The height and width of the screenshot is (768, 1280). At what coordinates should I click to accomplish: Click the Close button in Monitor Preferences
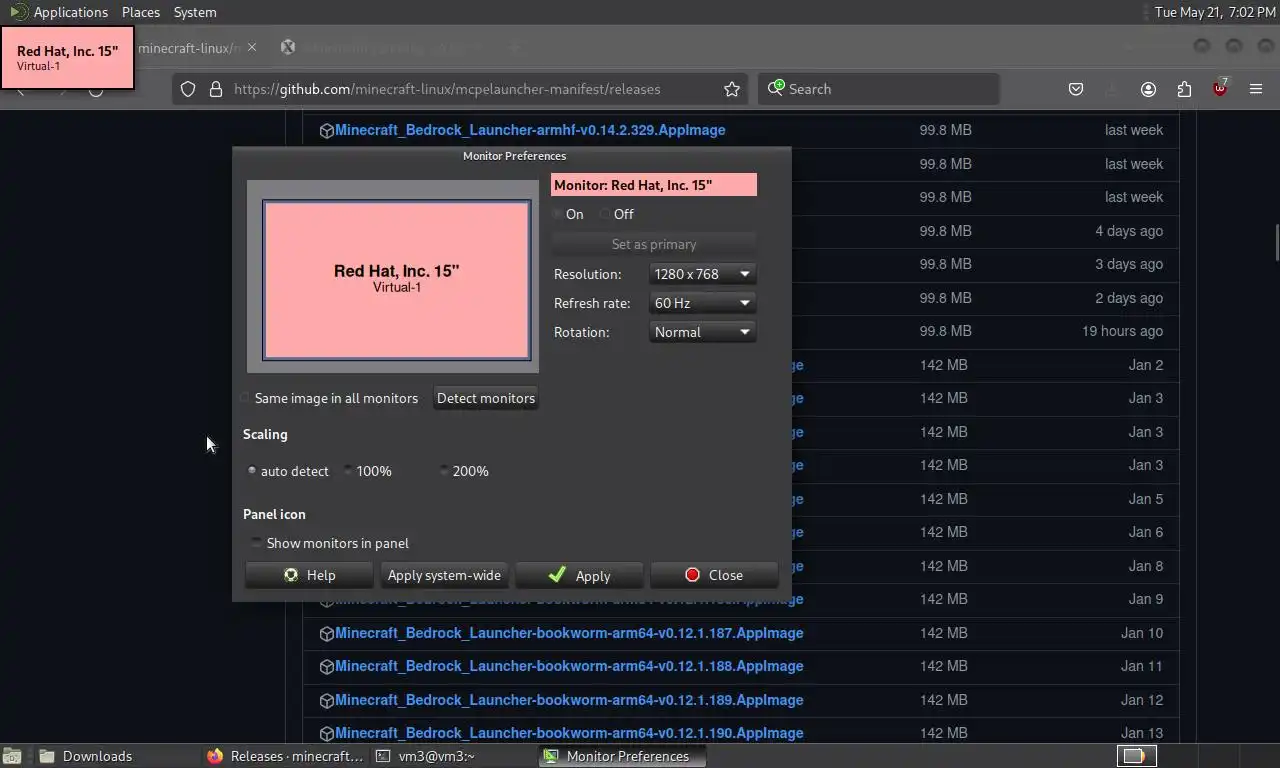[714, 575]
